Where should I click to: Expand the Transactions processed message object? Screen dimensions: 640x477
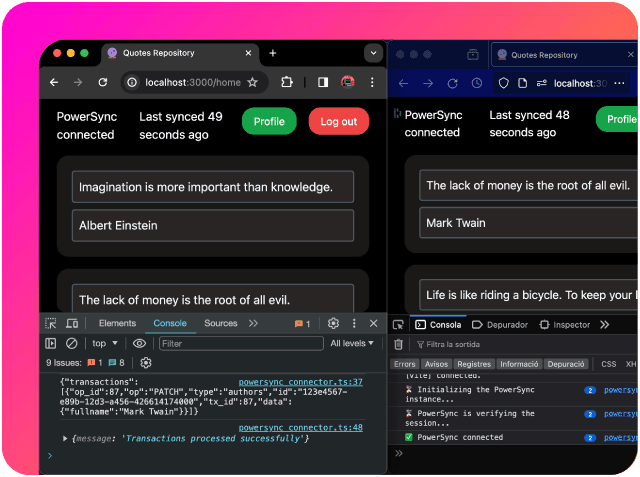click(65, 439)
